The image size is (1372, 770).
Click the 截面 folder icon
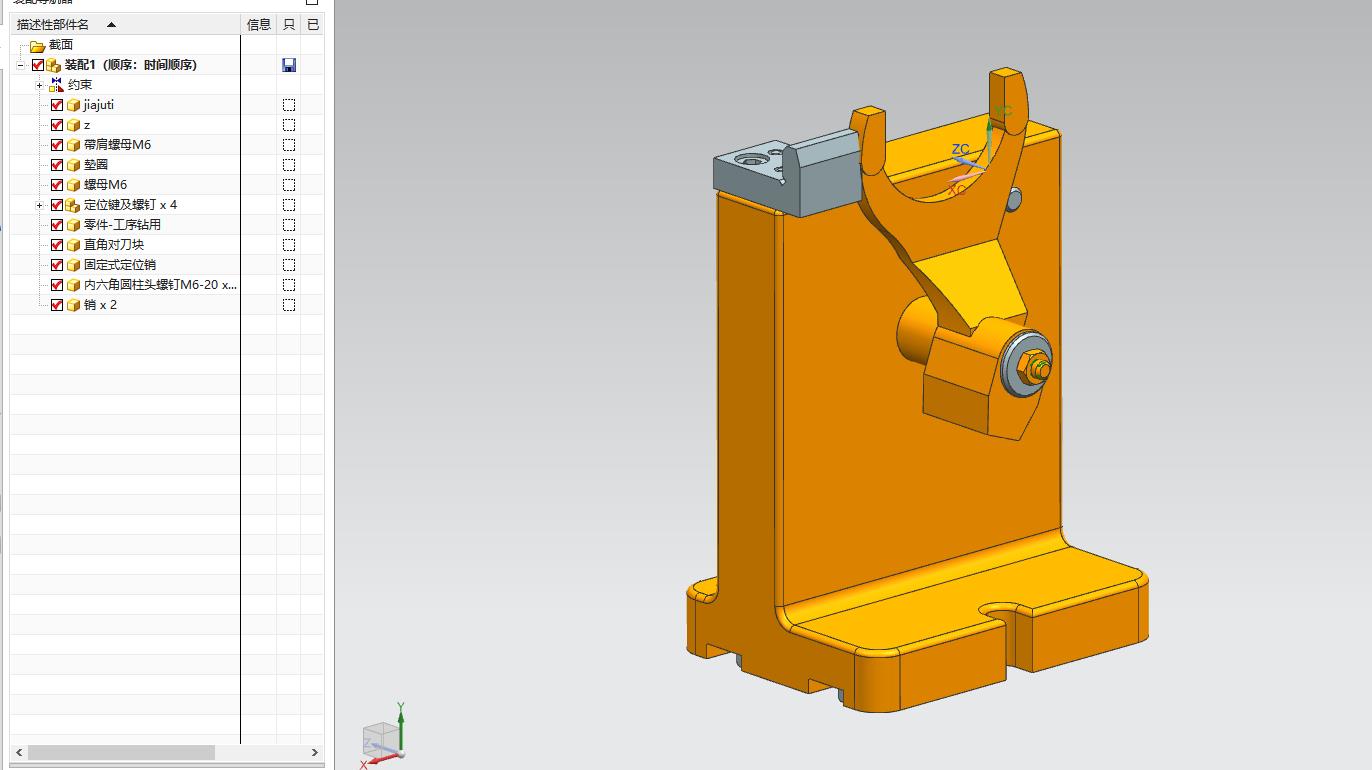coord(38,45)
